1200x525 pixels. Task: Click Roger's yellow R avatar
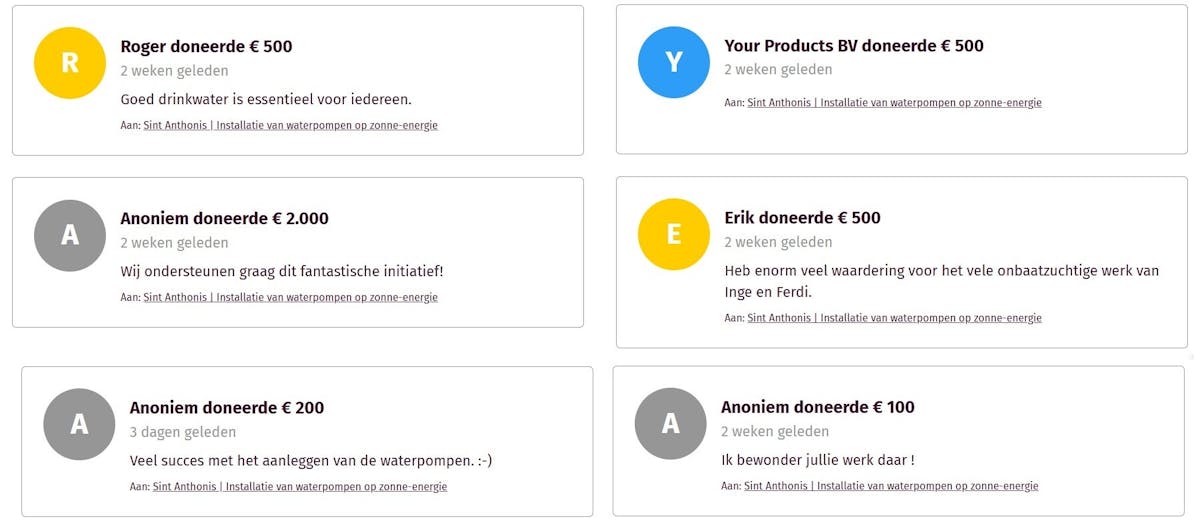click(x=70, y=63)
